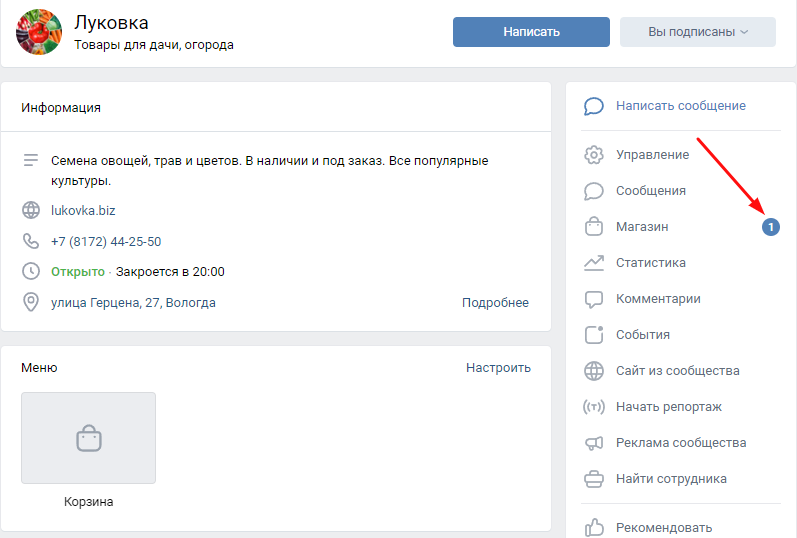Open Статистика chart icon
The image size is (797, 538).
pos(594,263)
